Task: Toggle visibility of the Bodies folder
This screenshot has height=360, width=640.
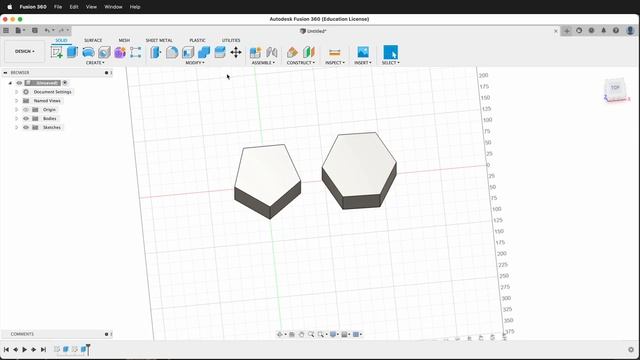Action: click(26, 119)
